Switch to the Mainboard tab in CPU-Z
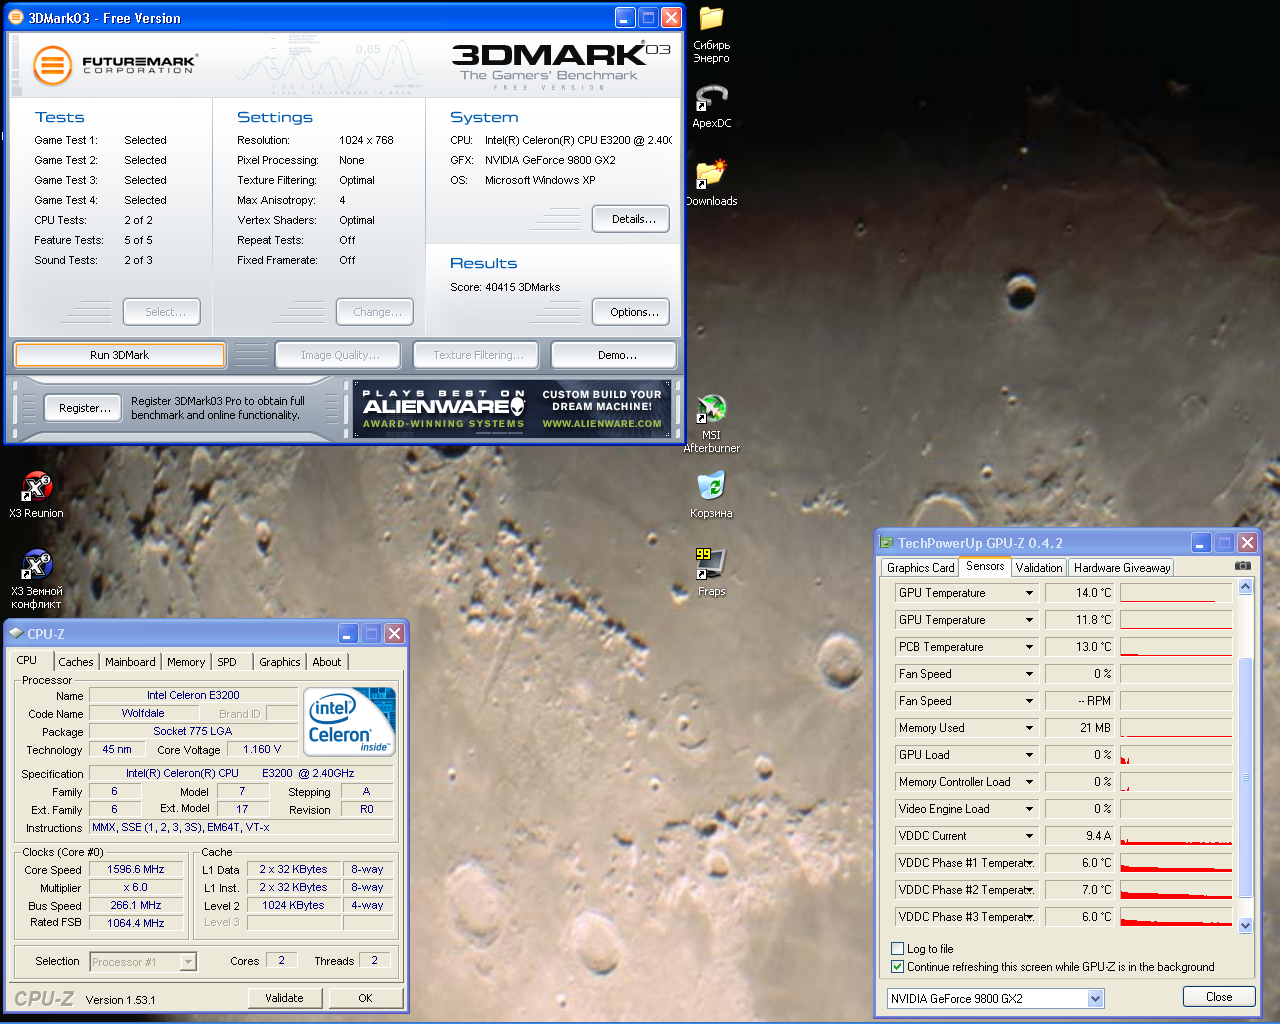Image resolution: width=1280 pixels, height=1024 pixels. point(130,662)
